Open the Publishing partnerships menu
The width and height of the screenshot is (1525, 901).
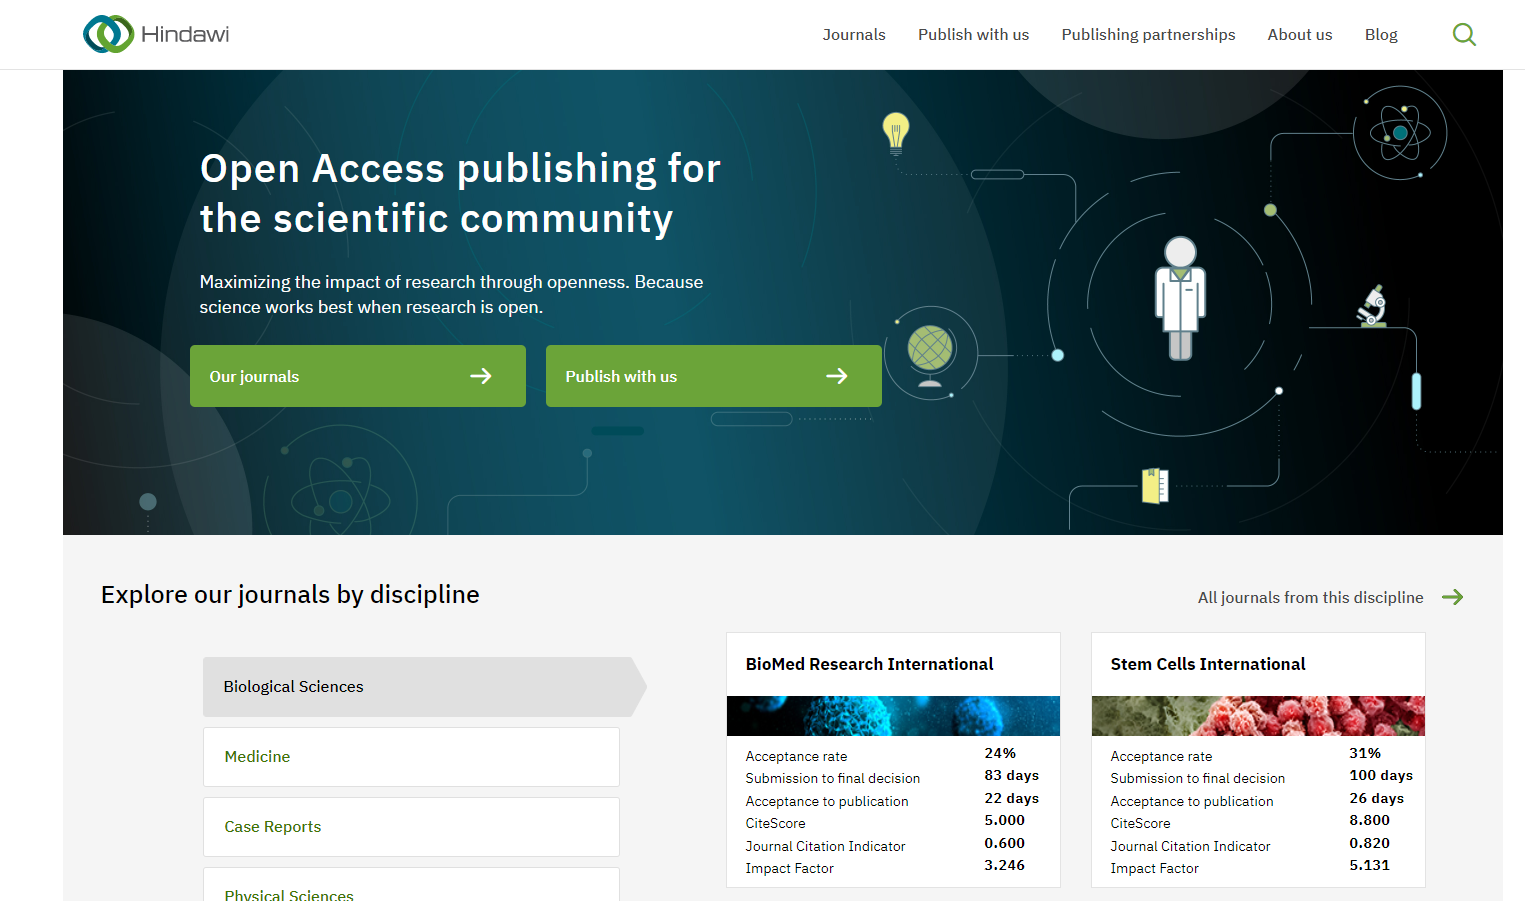[x=1147, y=33]
